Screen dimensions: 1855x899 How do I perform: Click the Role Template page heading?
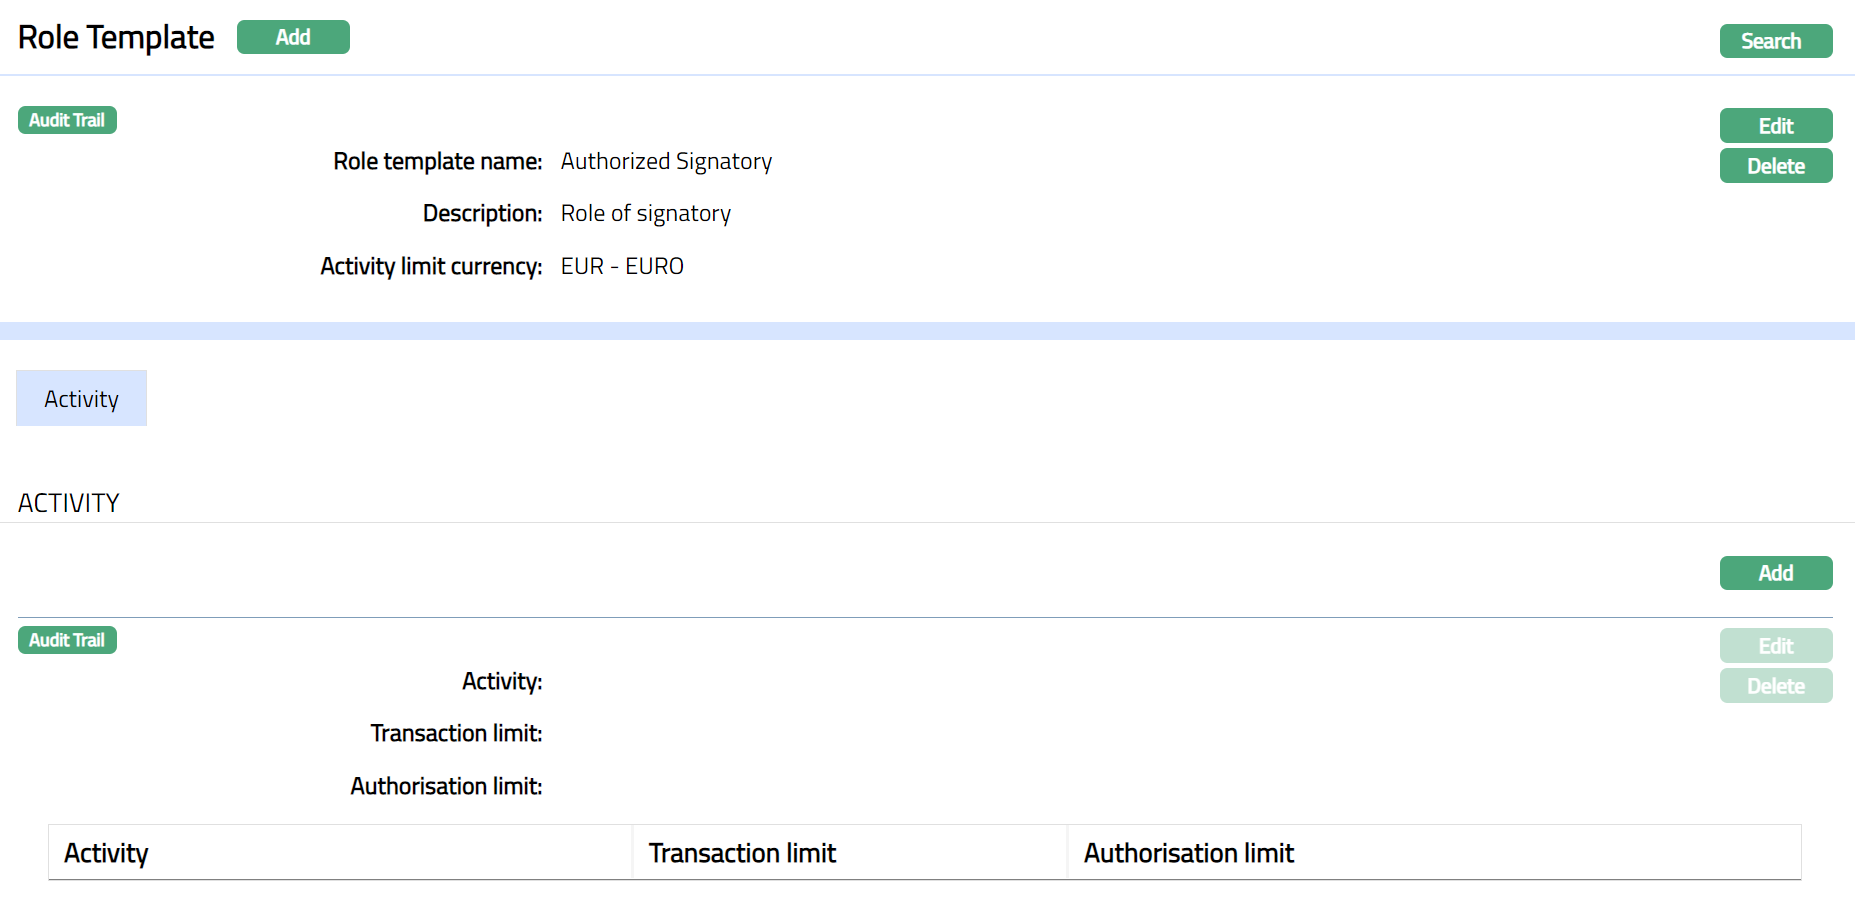pos(116,38)
